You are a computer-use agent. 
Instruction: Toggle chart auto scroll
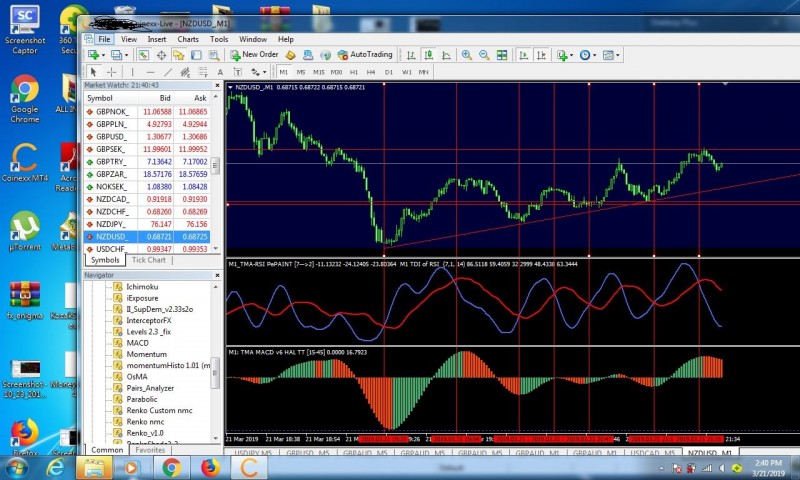click(523, 55)
